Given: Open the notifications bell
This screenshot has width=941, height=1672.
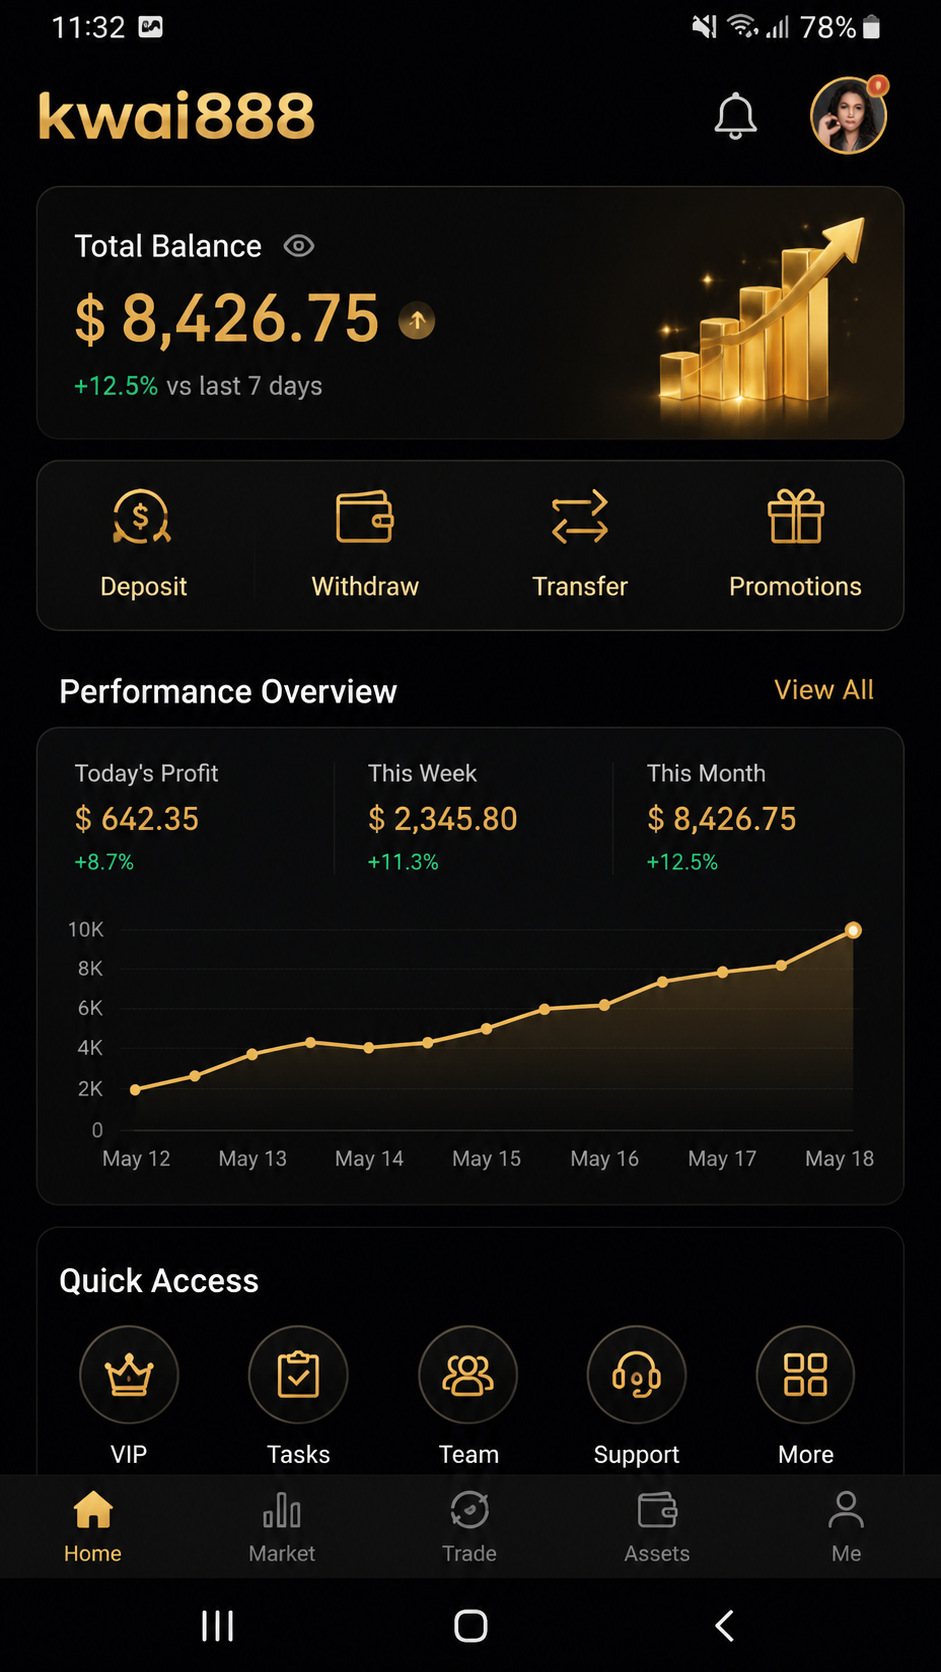Looking at the screenshot, I should point(735,116).
